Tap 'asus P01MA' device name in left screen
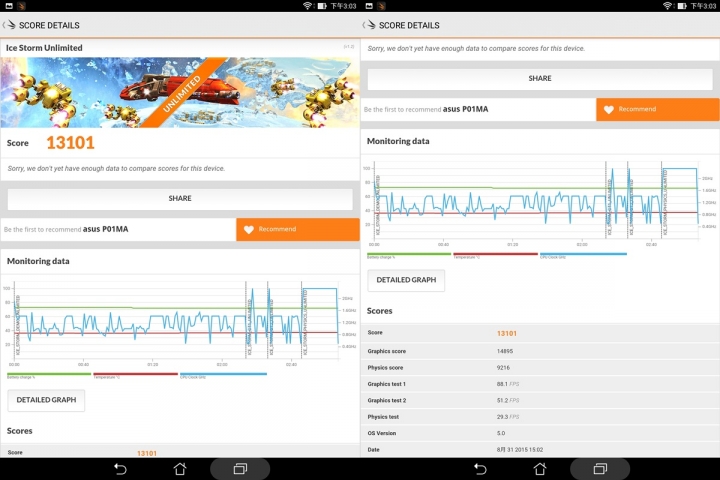This screenshot has width=720, height=480. click(x=106, y=229)
